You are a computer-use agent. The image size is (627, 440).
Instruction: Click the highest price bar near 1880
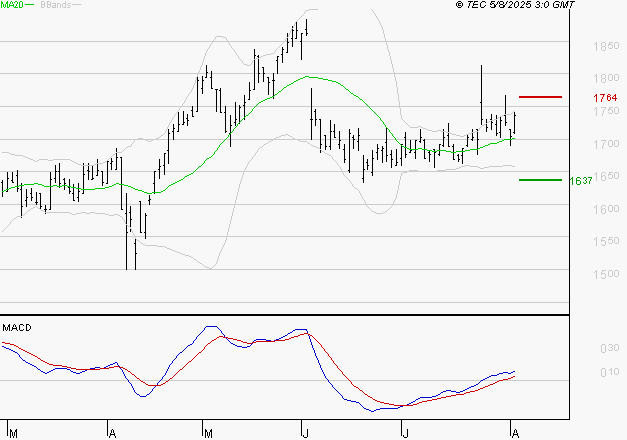pyautogui.click(x=304, y=25)
